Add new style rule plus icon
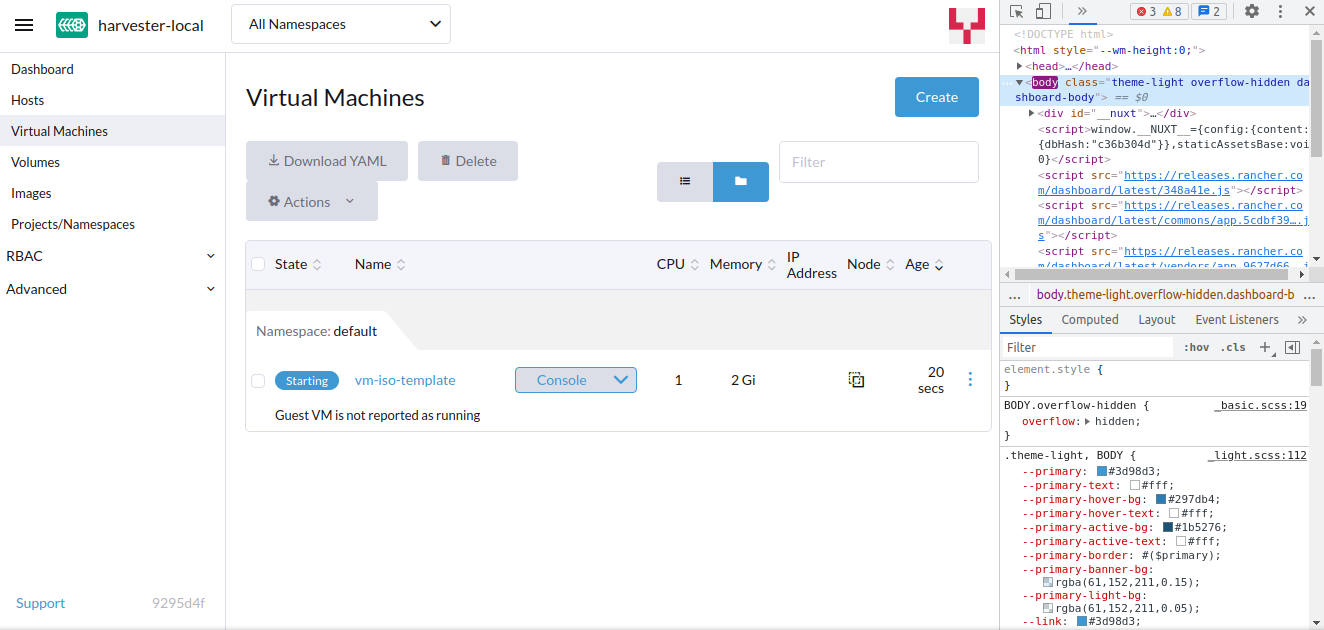Viewport: 1324px width, 630px height. click(1265, 347)
